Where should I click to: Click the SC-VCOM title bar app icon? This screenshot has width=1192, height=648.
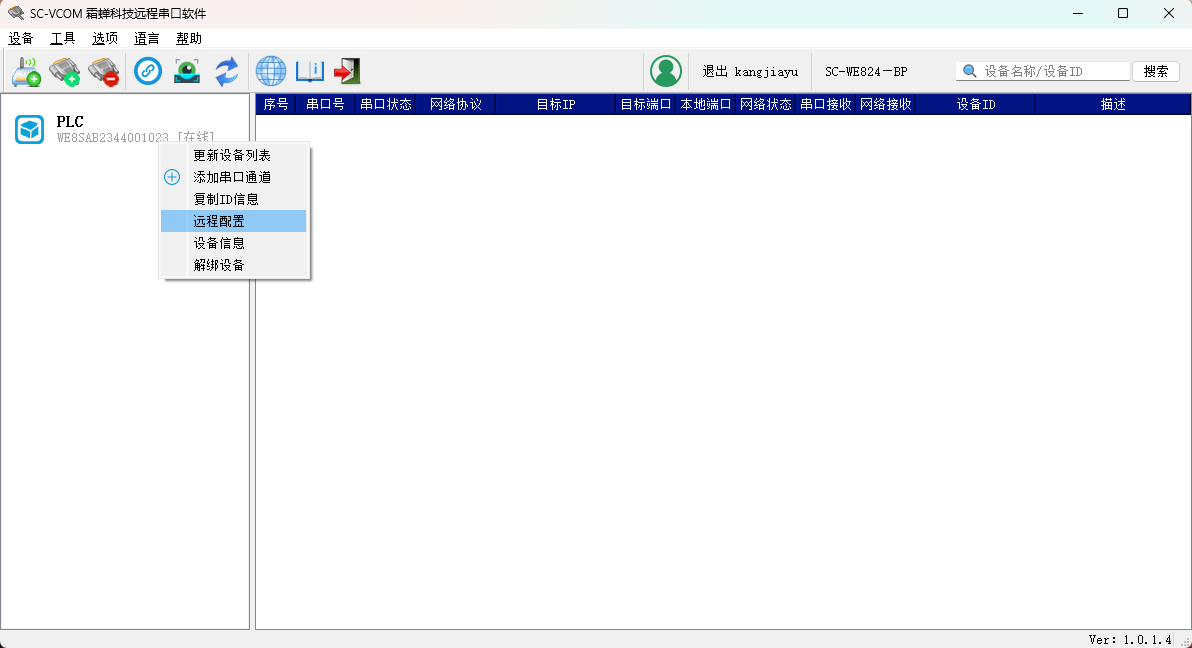pyautogui.click(x=16, y=13)
